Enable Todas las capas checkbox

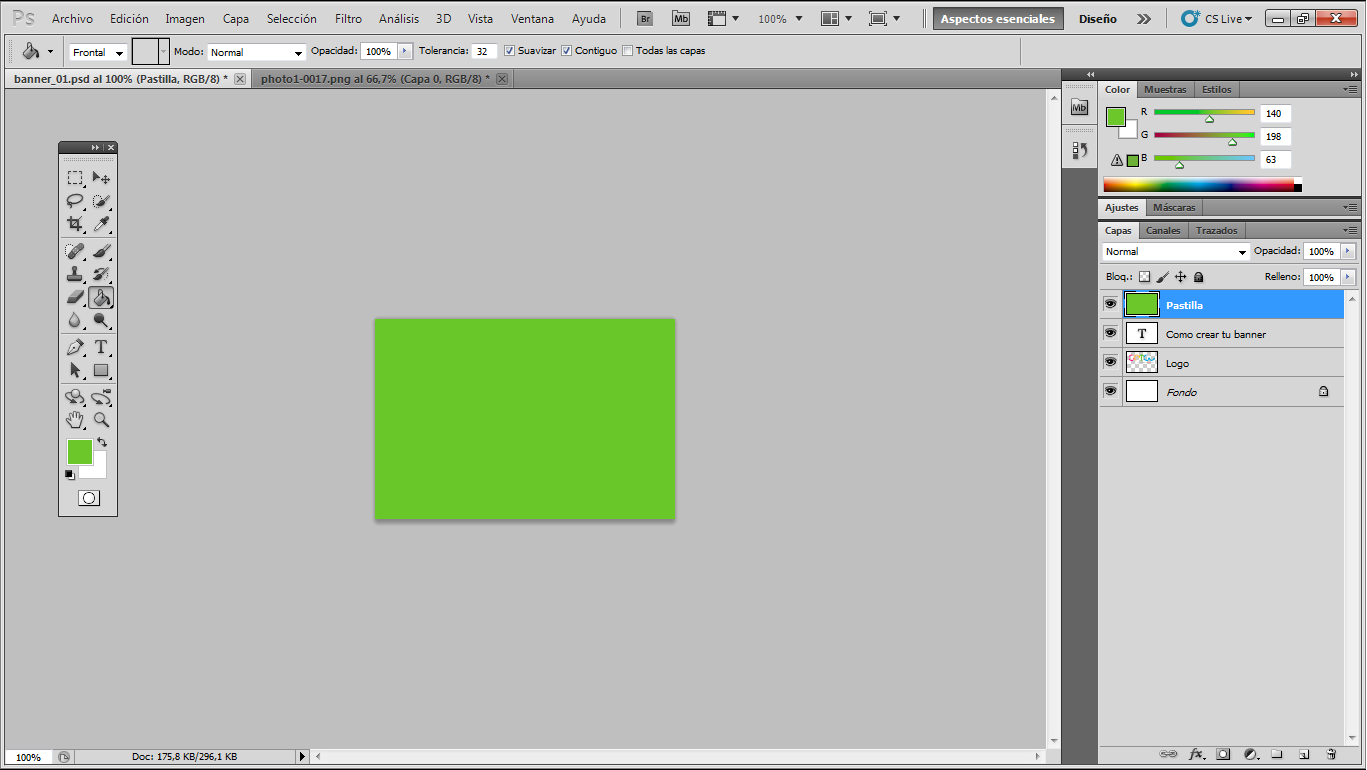pos(627,51)
